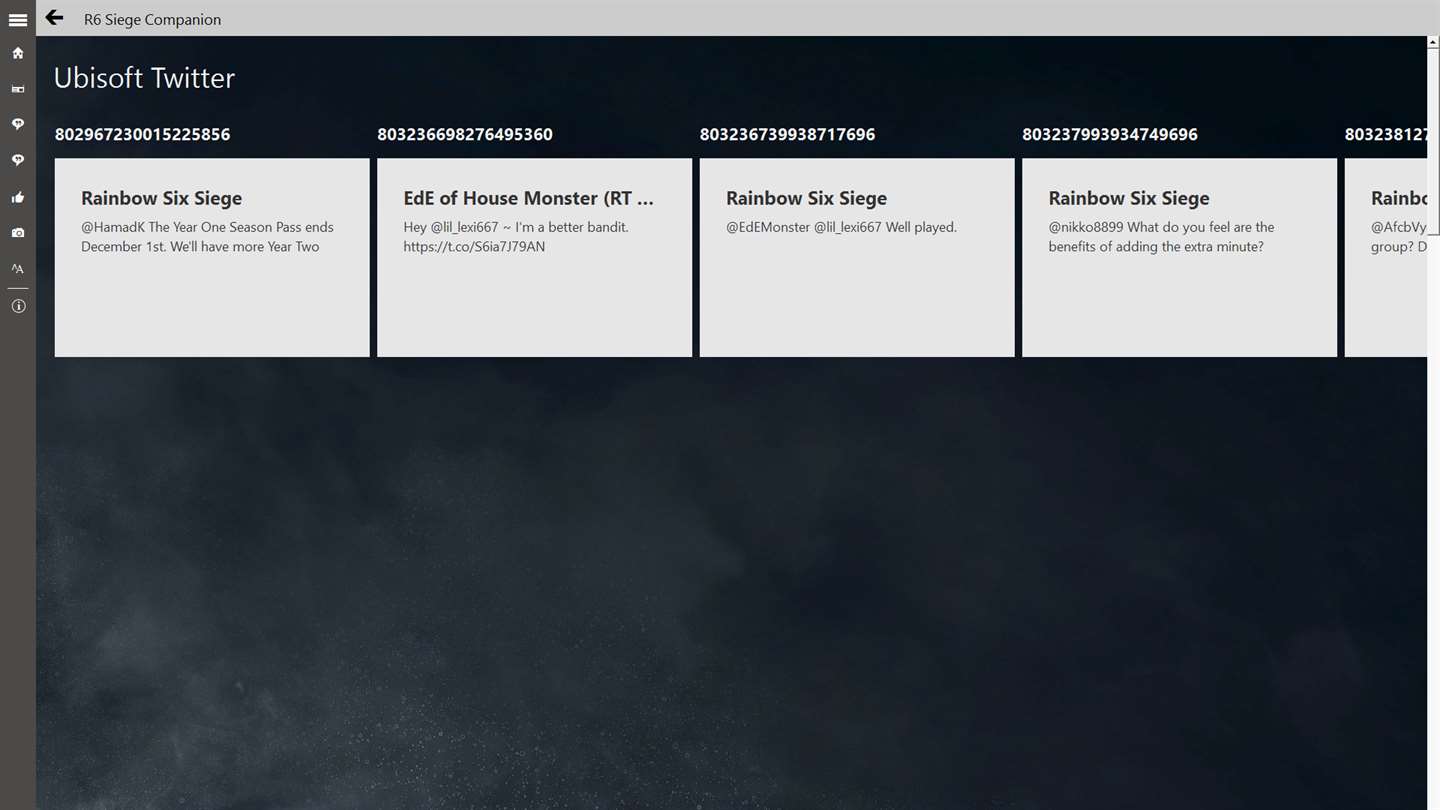Select tweet ID 802967230015225856

pos(142,134)
